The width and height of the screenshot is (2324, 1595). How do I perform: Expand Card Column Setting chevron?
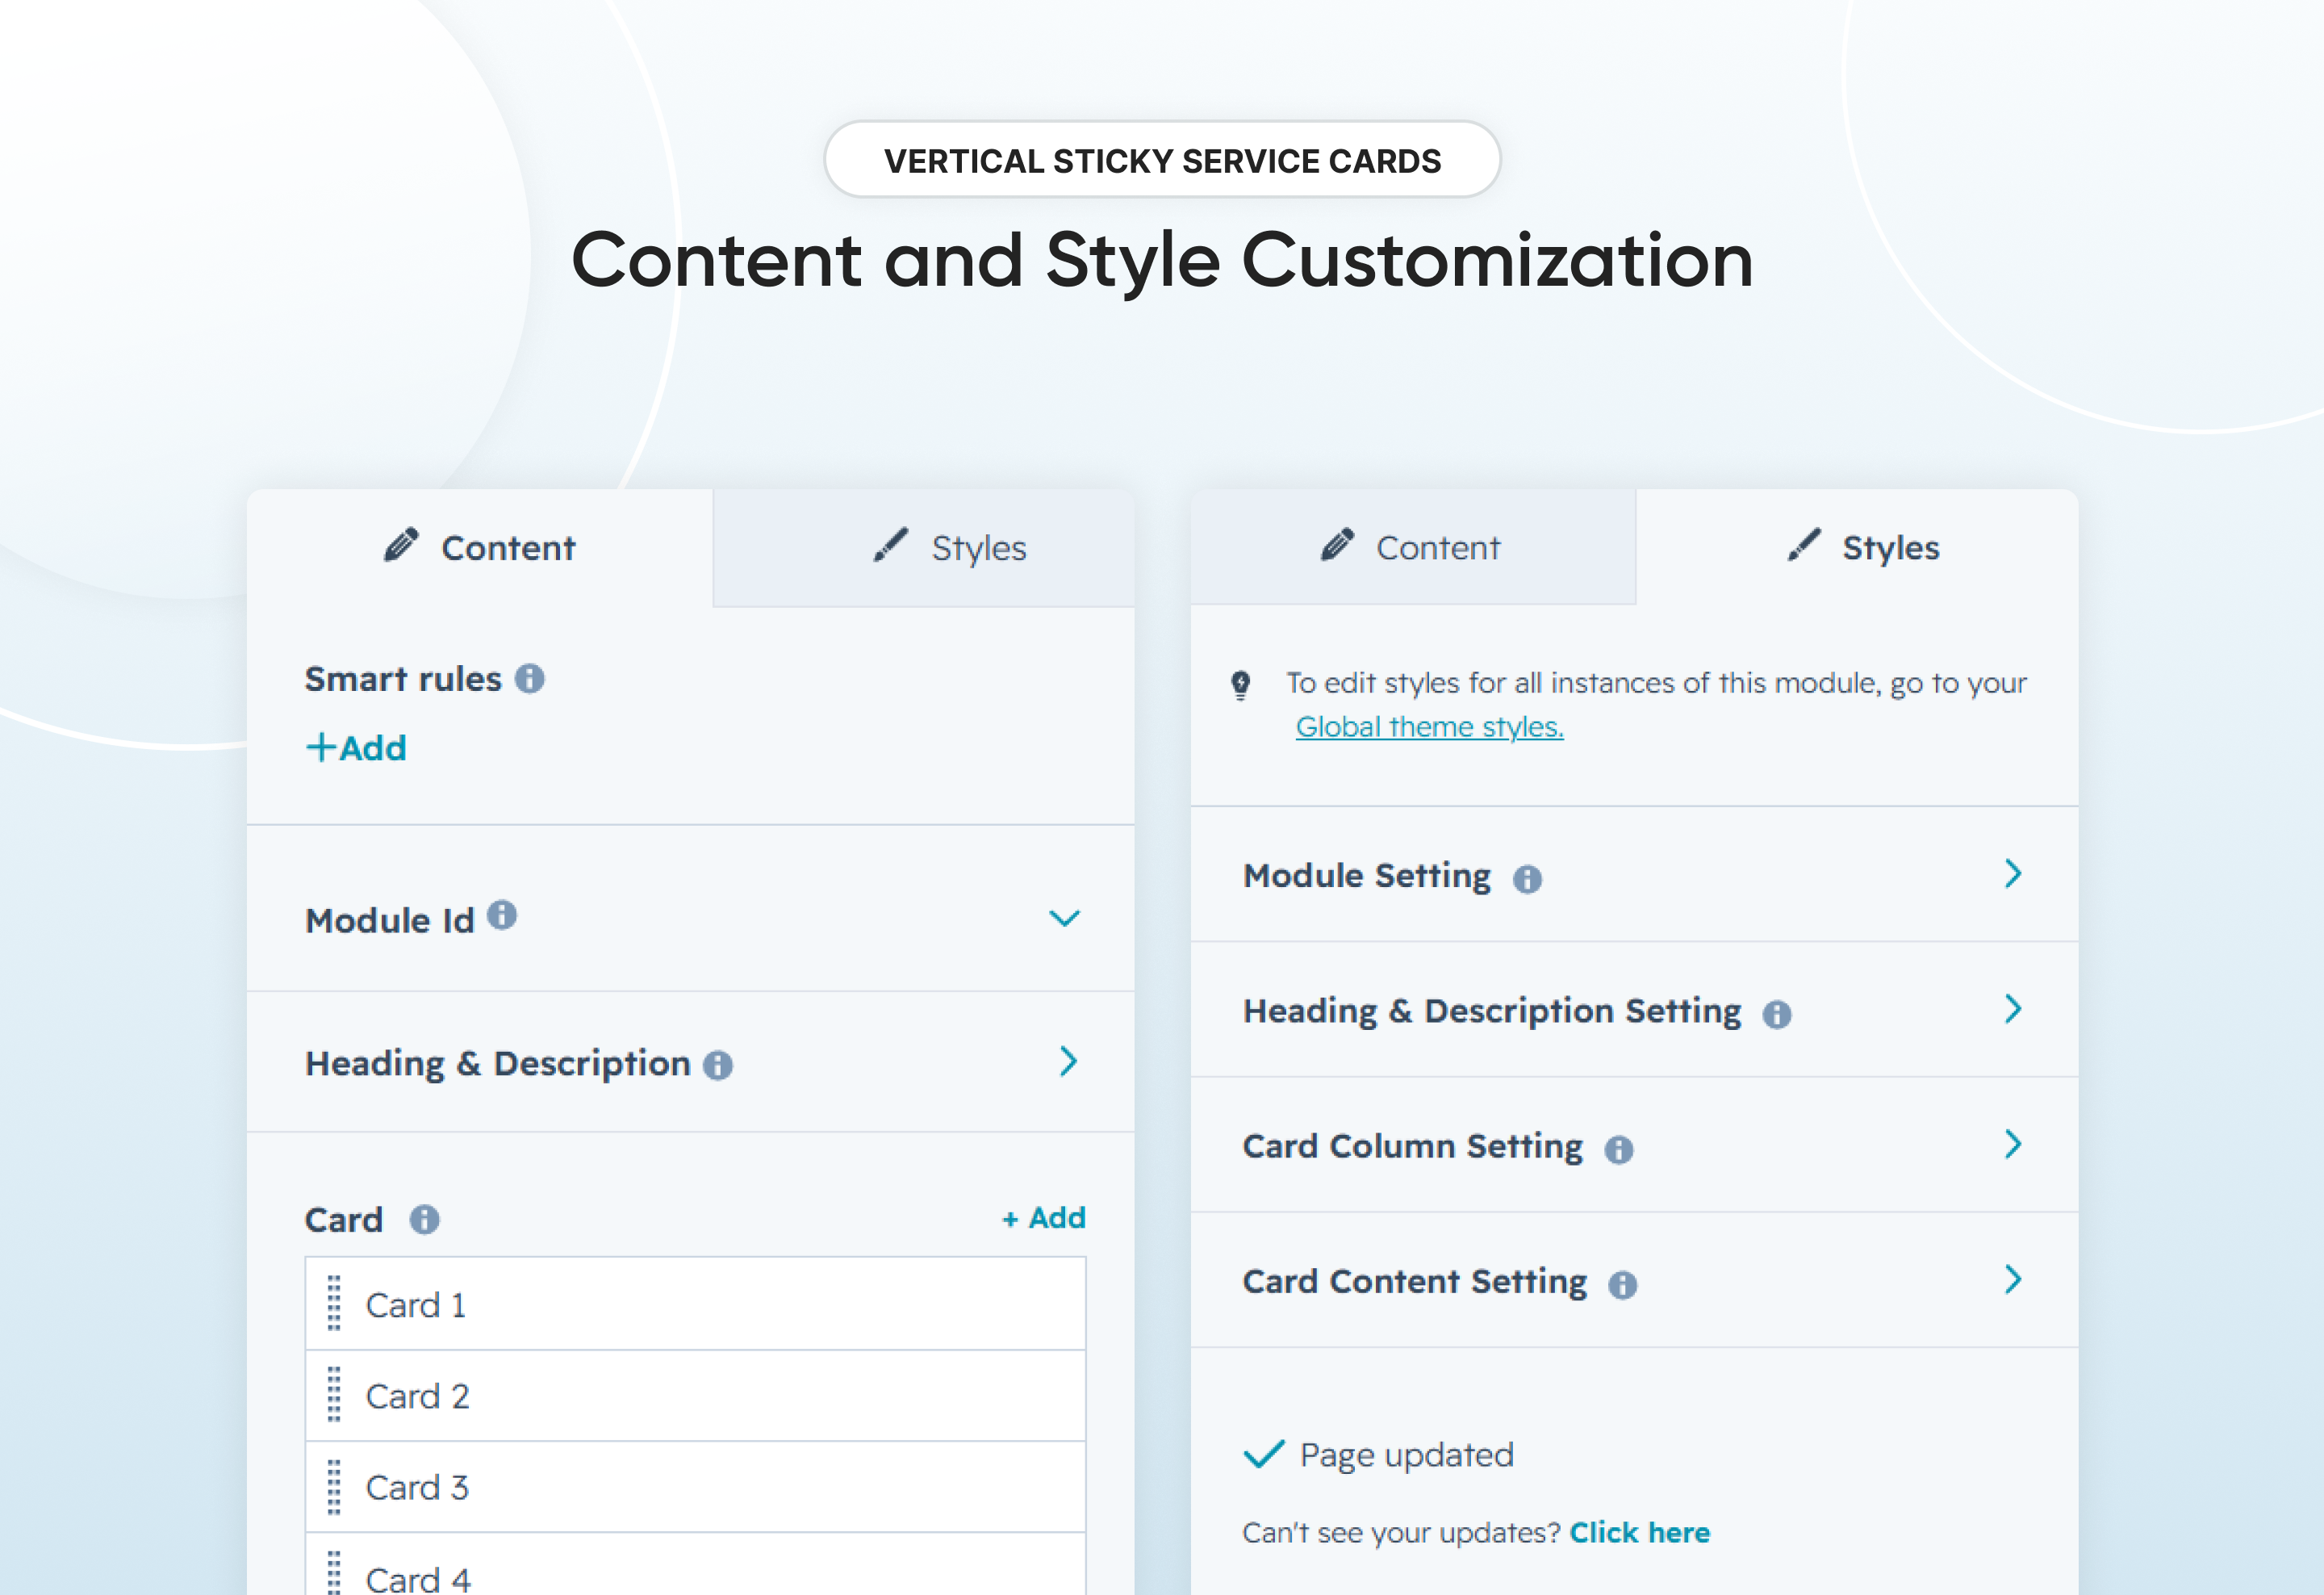click(x=2013, y=1144)
